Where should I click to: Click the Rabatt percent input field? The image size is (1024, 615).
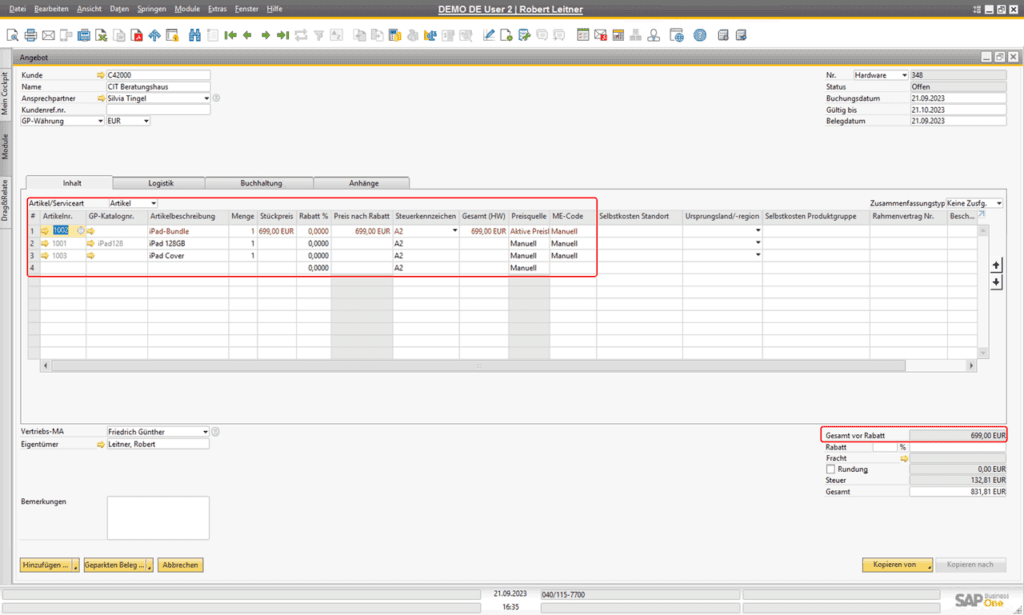pyautogui.click(x=885, y=448)
